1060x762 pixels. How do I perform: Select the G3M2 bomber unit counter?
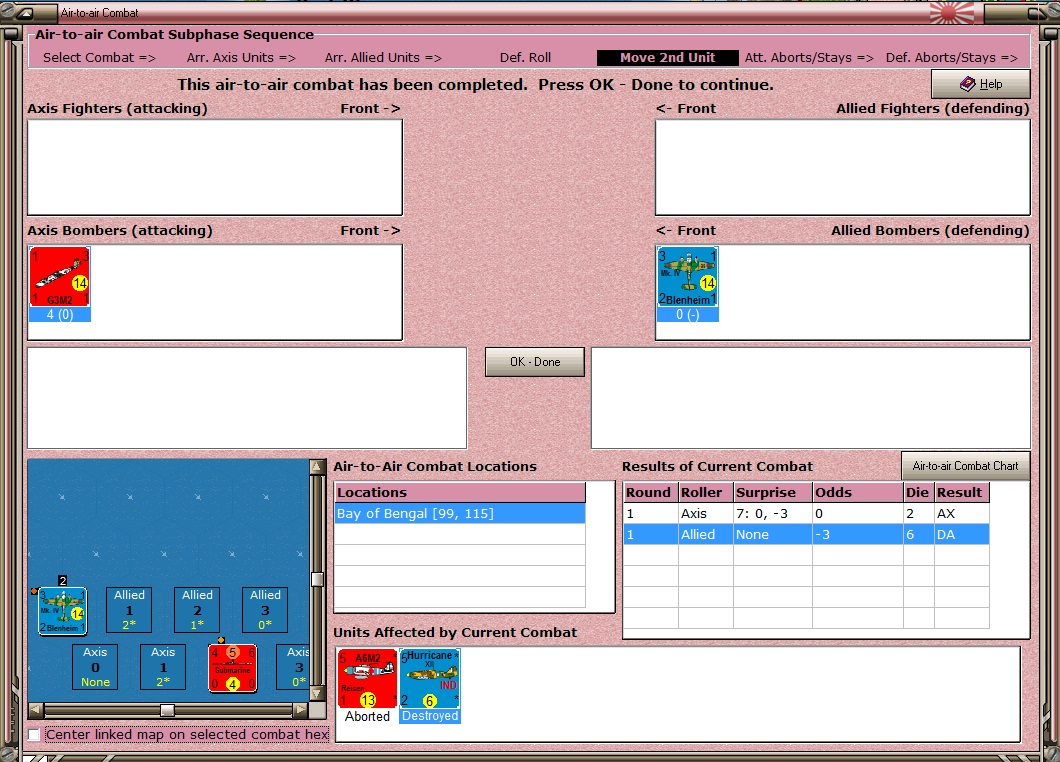click(59, 277)
